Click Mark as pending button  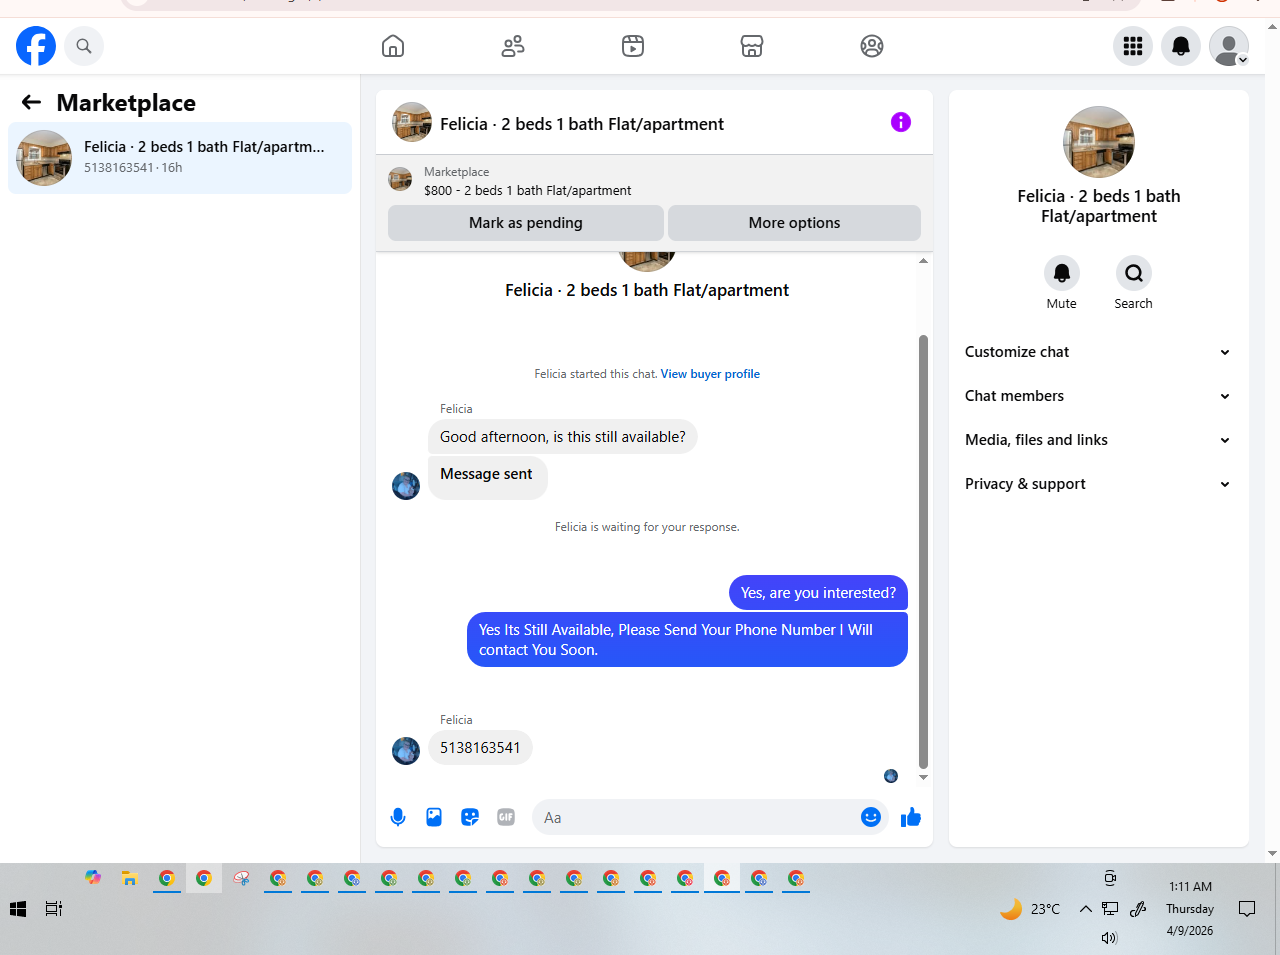tap(526, 223)
